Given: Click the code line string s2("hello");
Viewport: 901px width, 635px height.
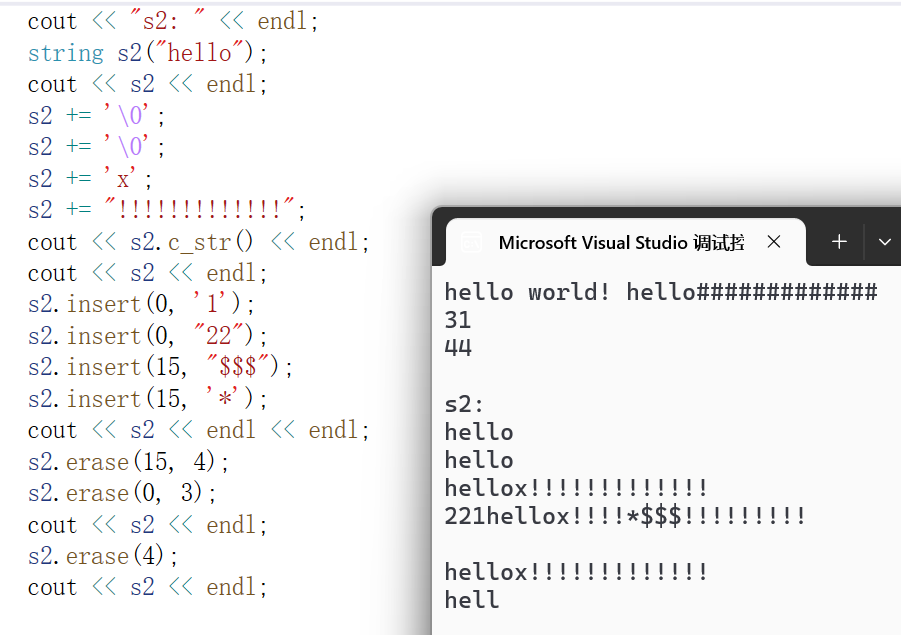Looking at the screenshot, I should click(147, 53).
